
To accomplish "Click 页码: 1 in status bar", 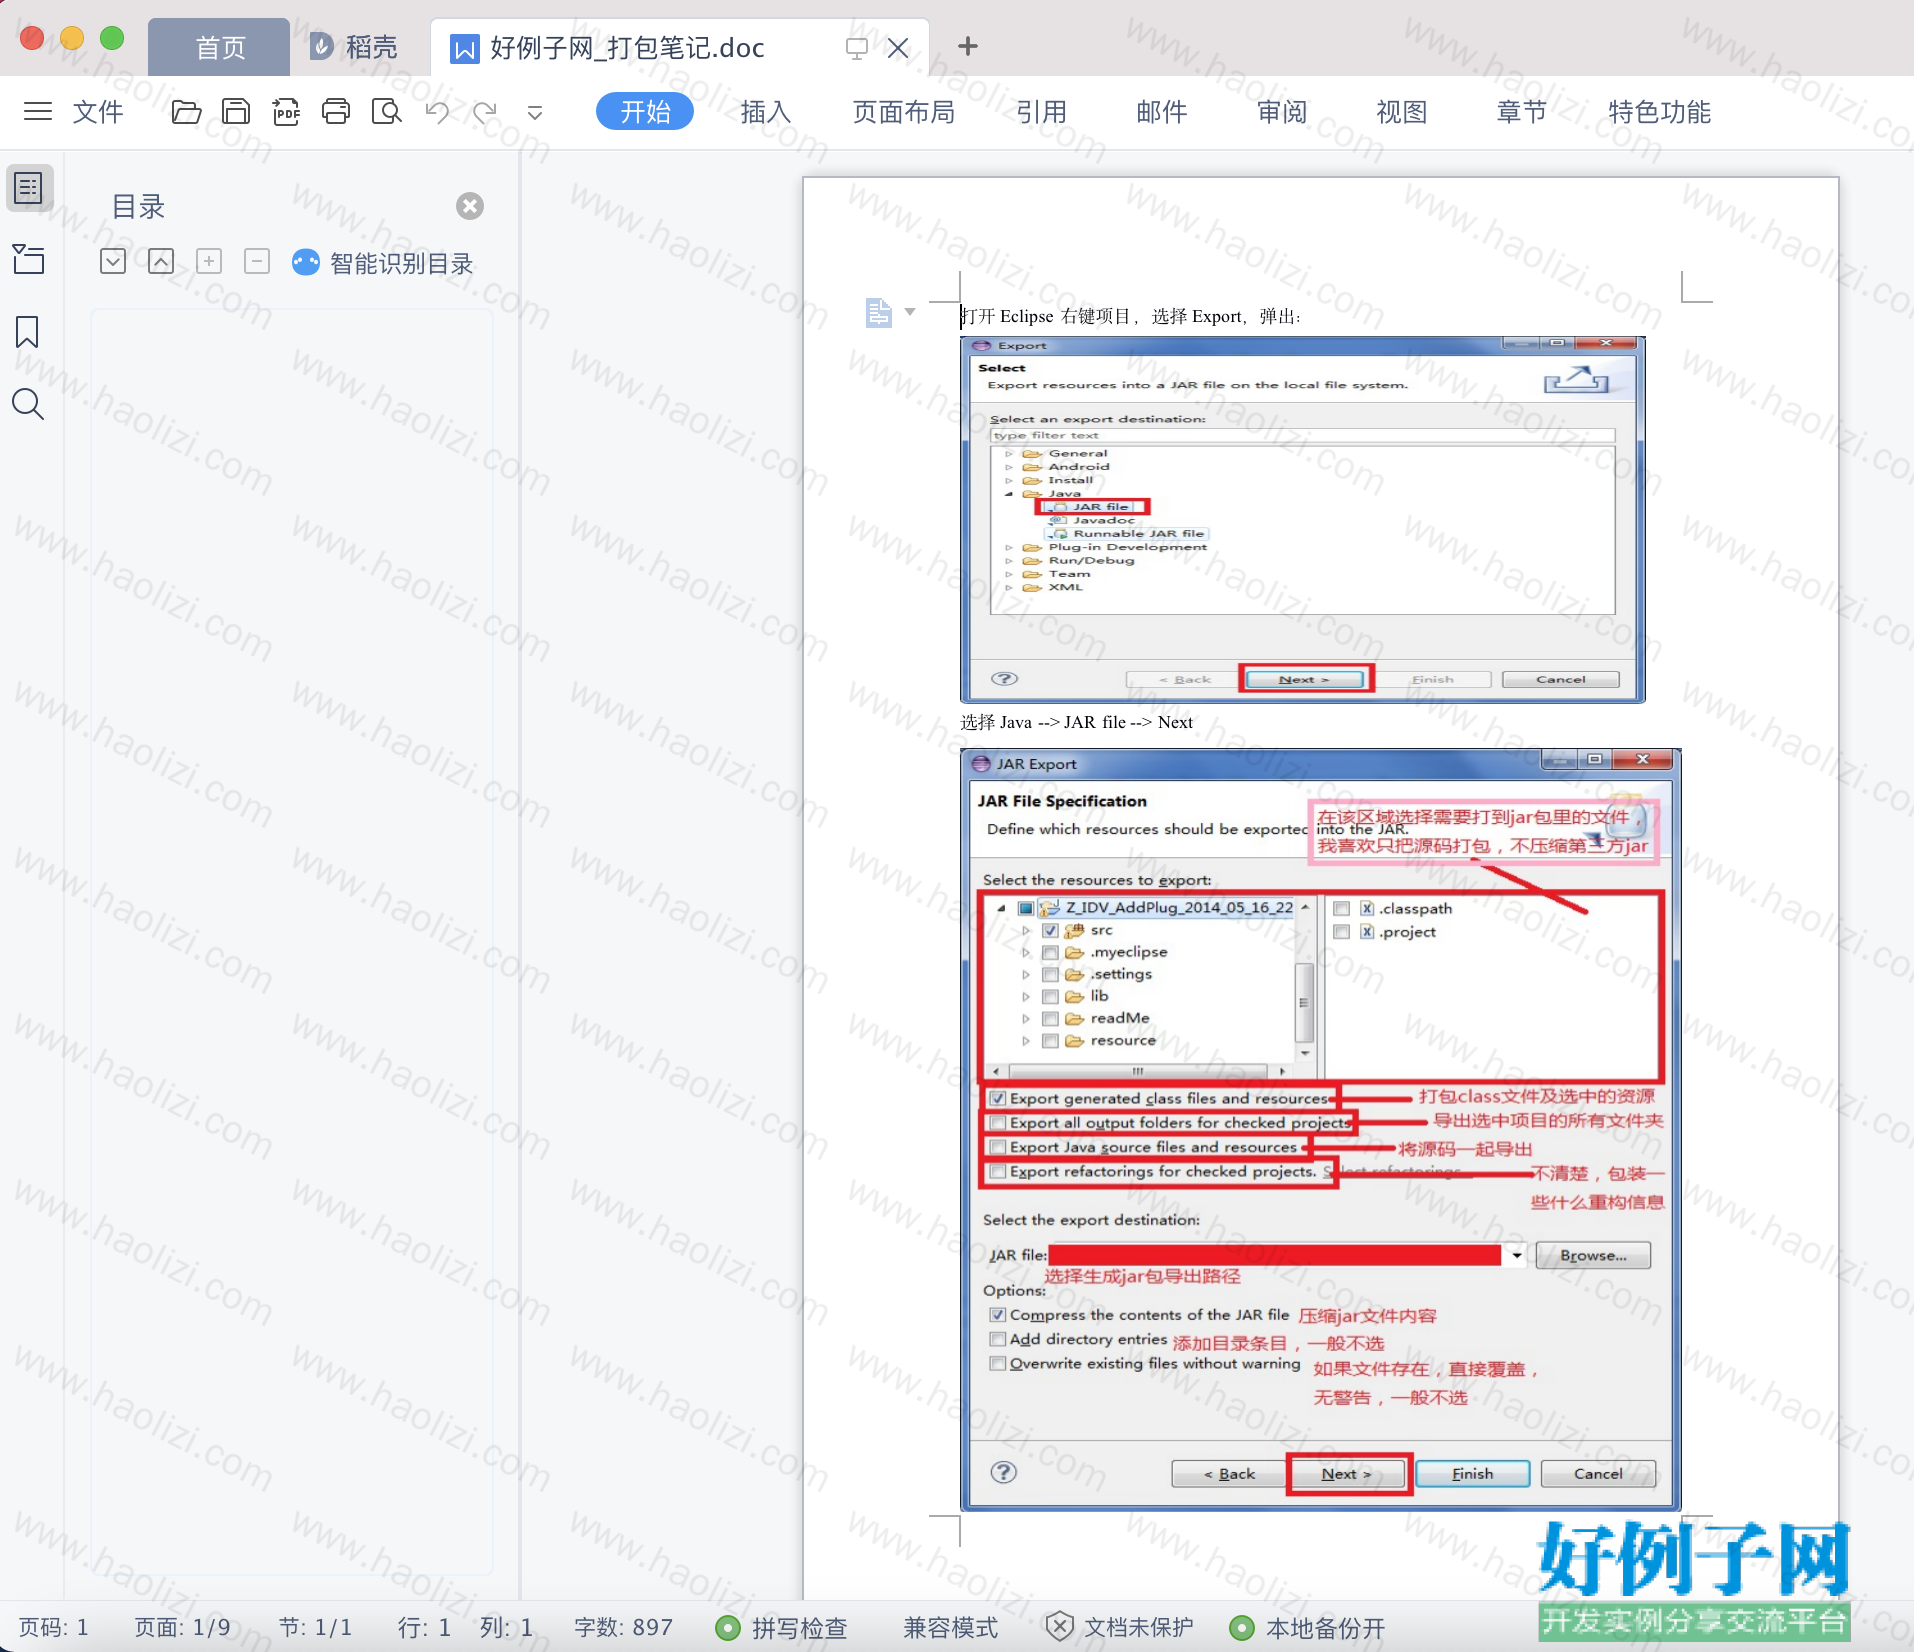I will pos(54,1628).
